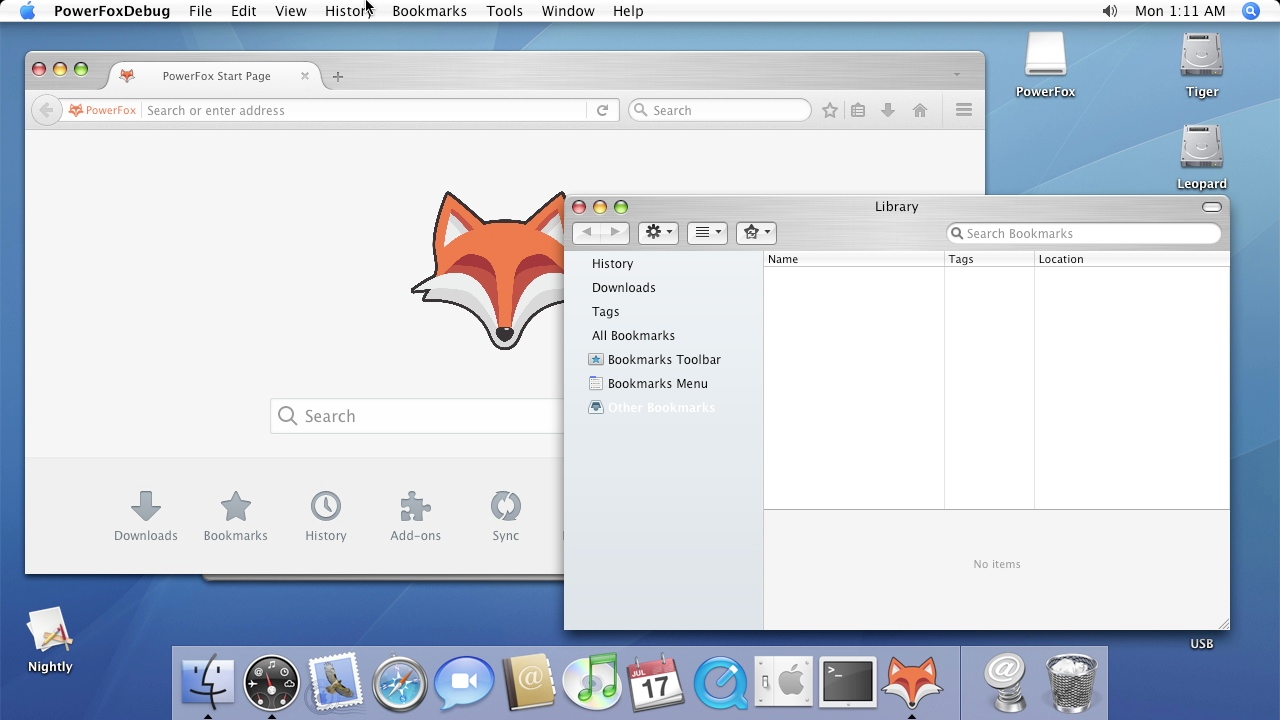
Task: Open the Edit menu
Action: coord(244,11)
